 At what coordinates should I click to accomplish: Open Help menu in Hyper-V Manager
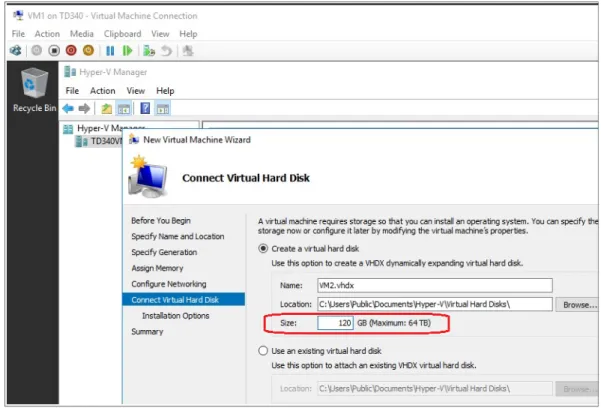165,91
